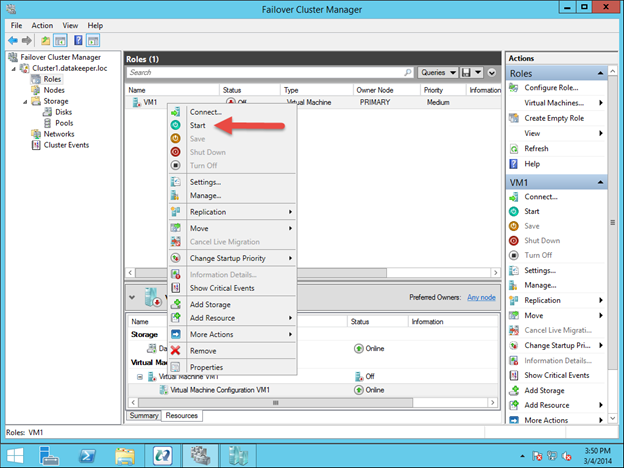This screenshot has height=468, width=624.
Task: Open the Action menu in menu bar
Action: [x=42, y=25]
